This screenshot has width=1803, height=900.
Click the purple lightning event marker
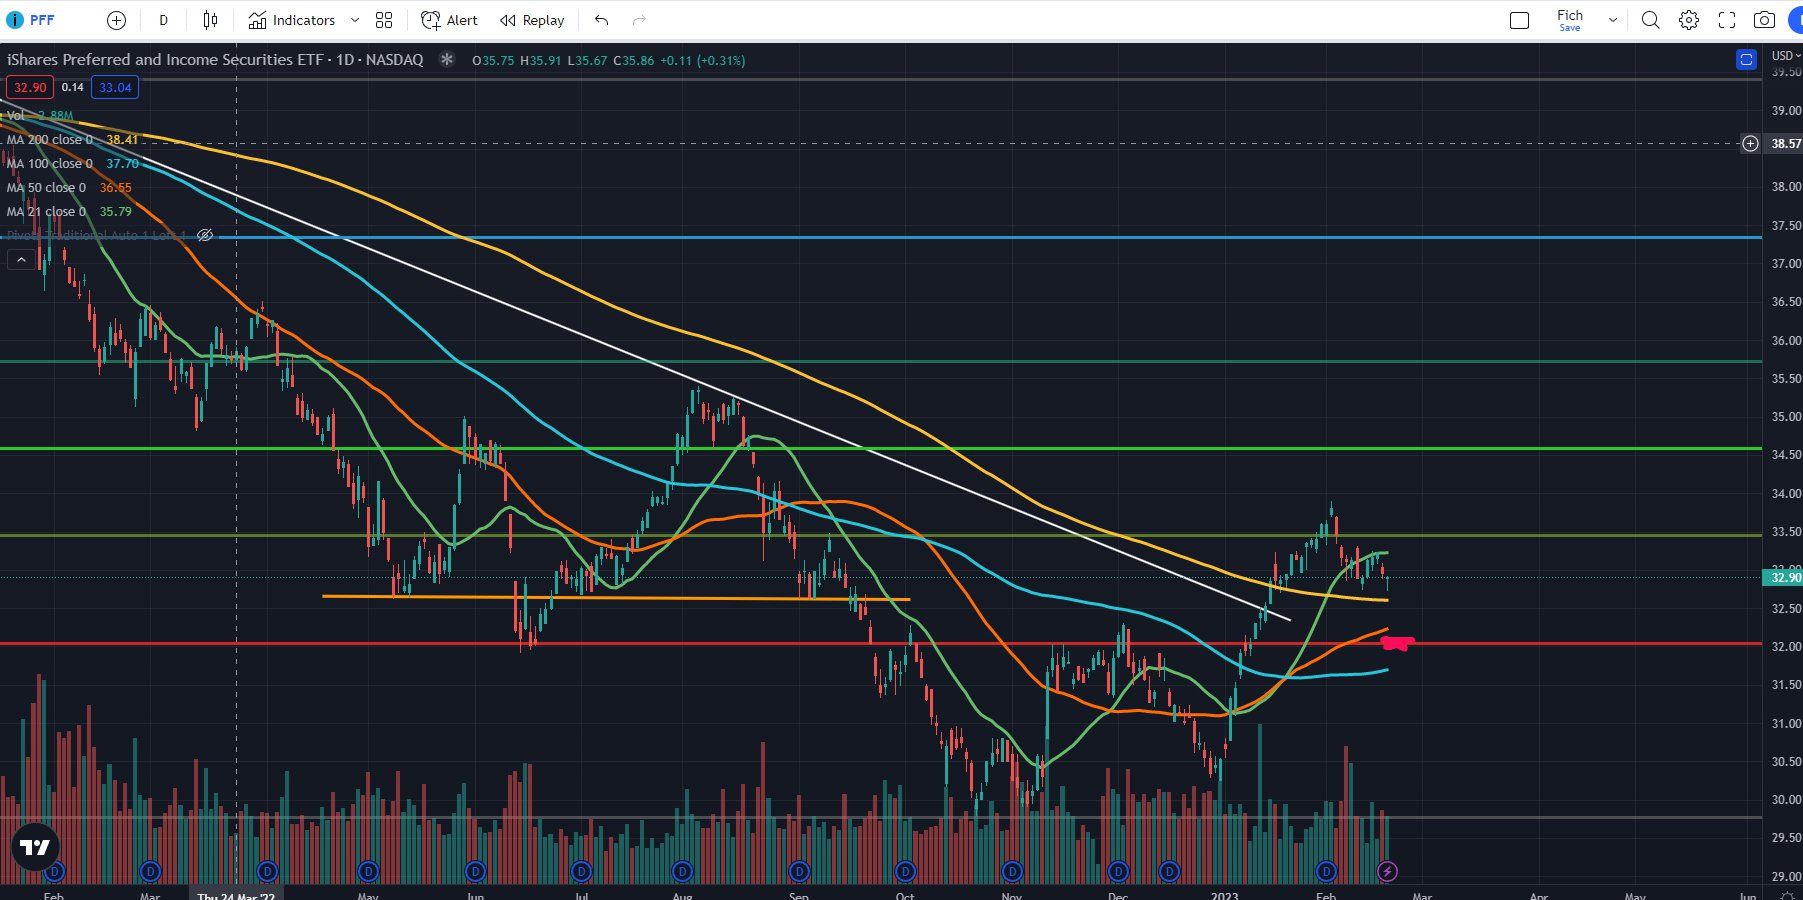tap(1387, 872)
